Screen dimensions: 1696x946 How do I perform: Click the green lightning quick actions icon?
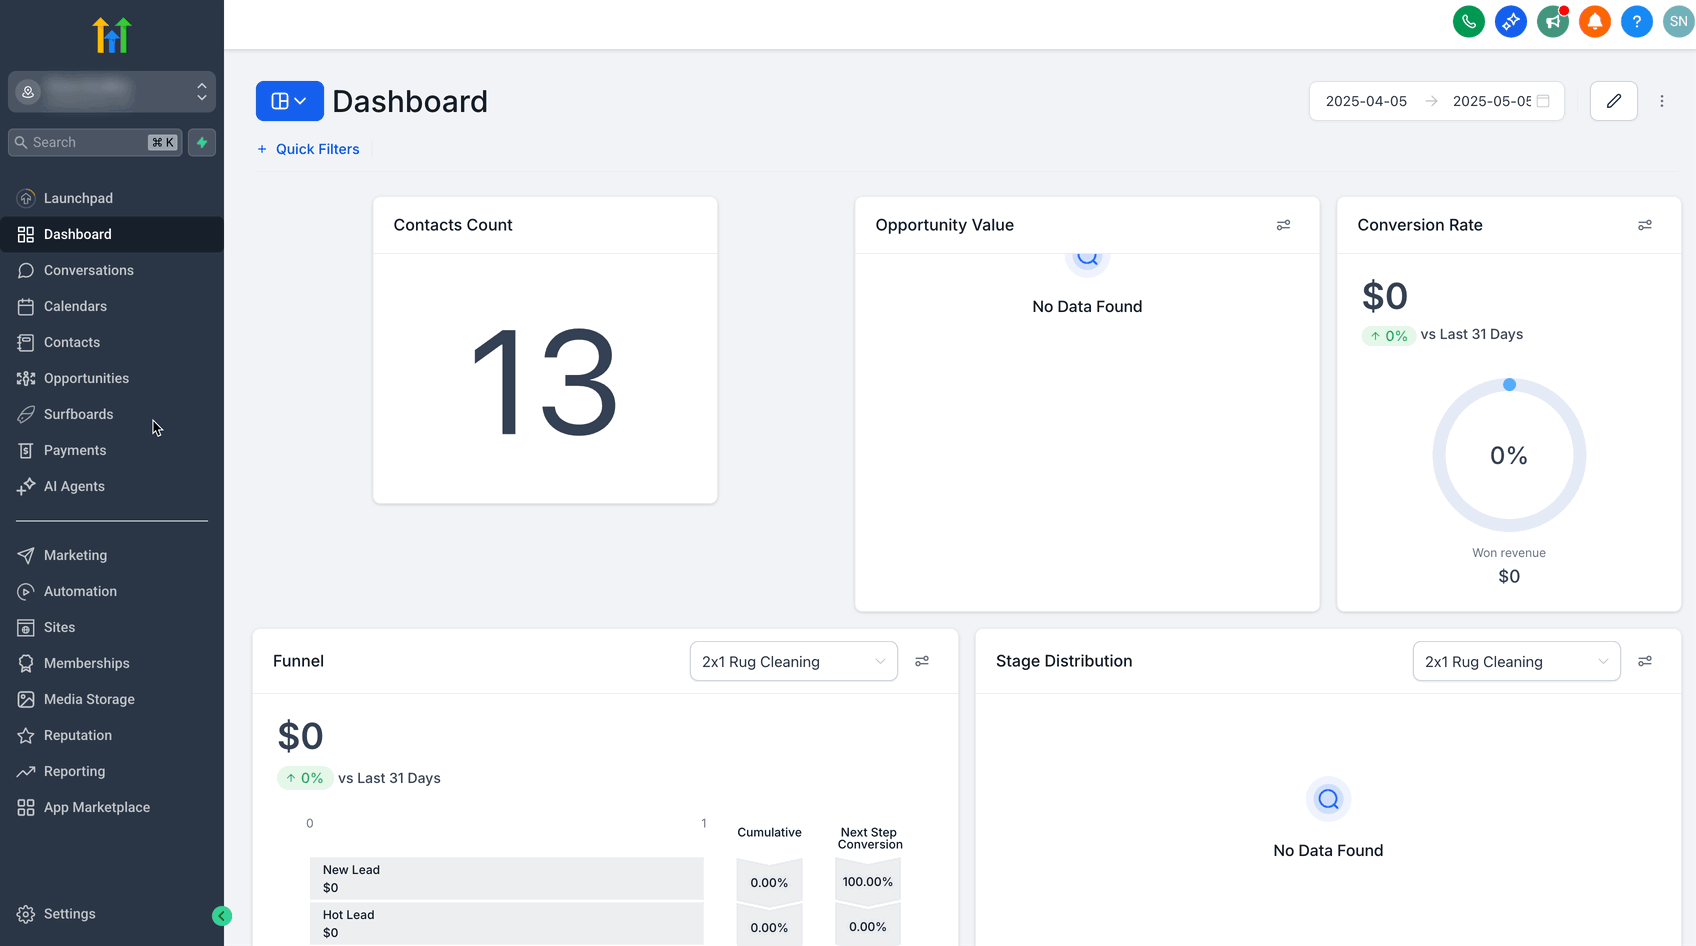click(x=202, y=143)
